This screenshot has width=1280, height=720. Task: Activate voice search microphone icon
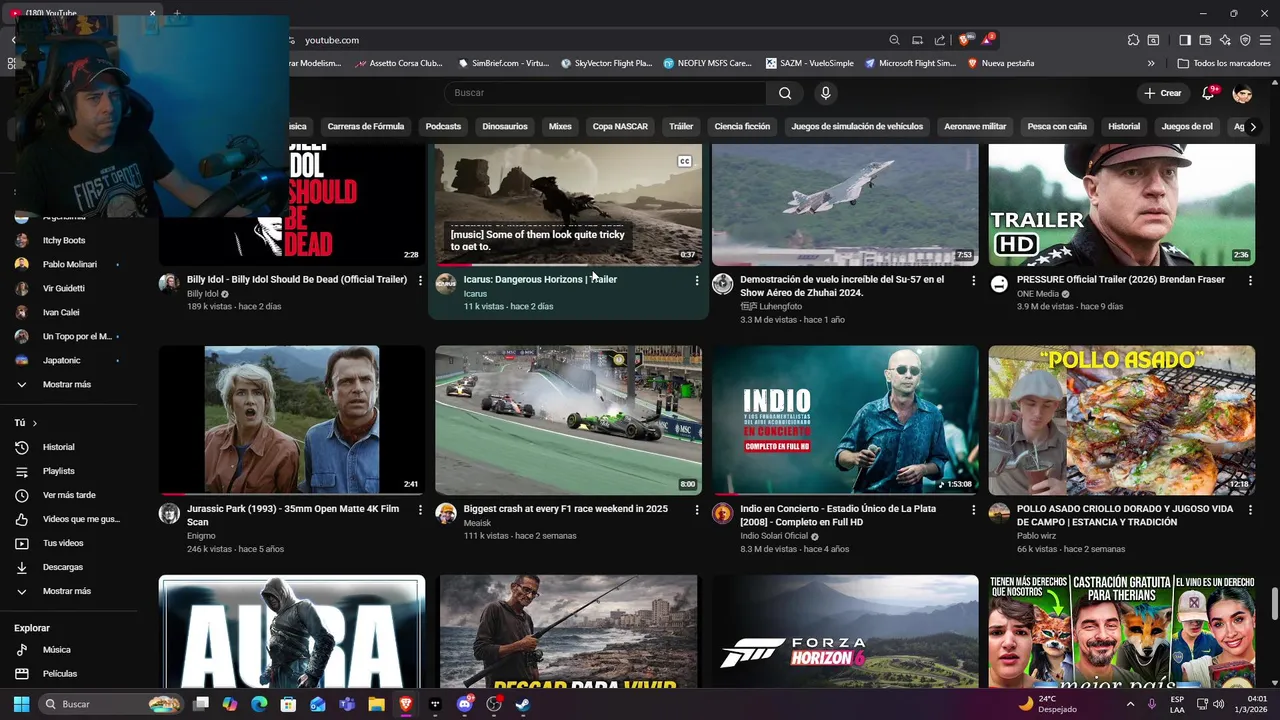coord(825,93)
